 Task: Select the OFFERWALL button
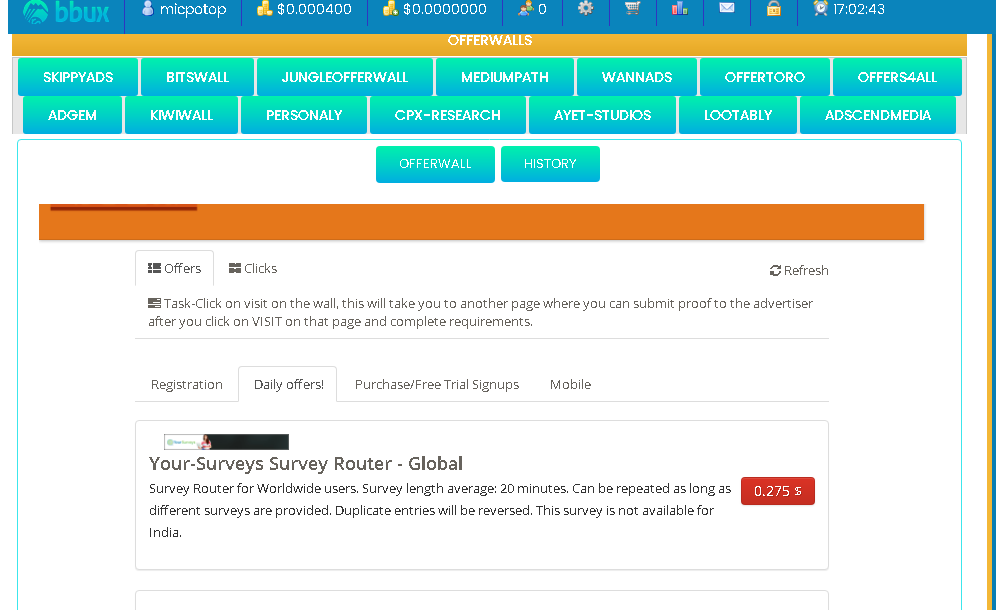coord(435,164)
